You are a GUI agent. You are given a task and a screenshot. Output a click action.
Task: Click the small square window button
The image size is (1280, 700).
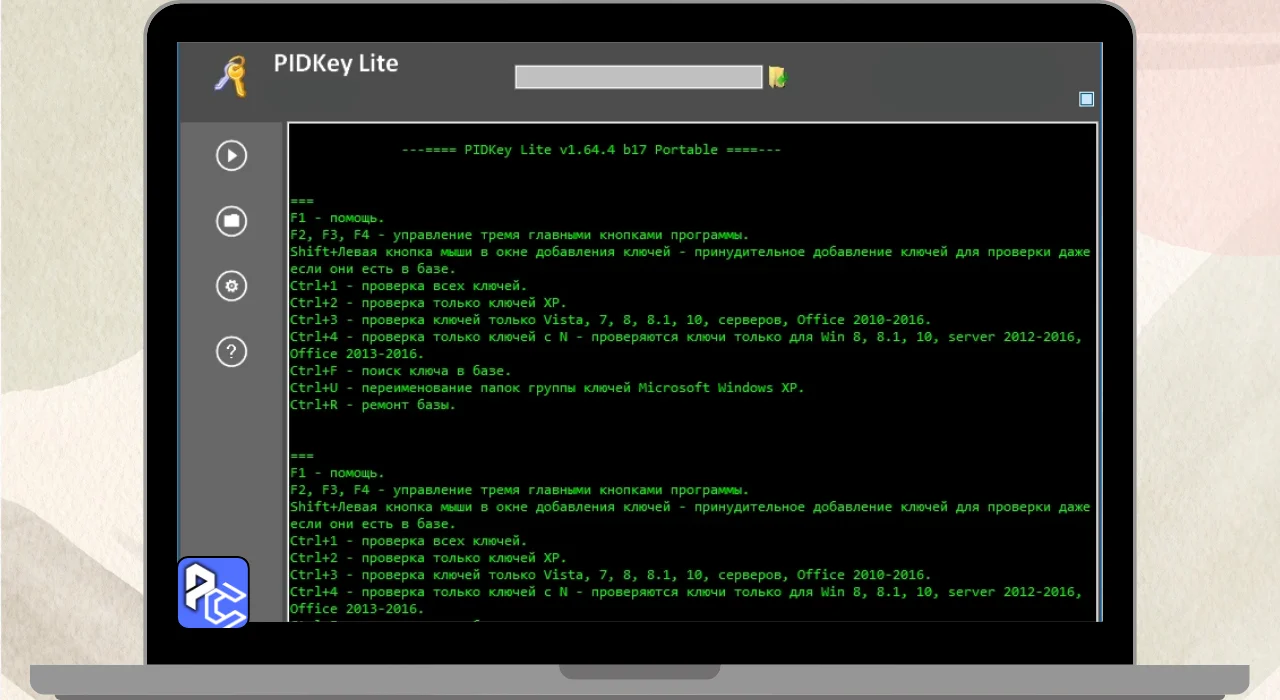point(1087,98)
